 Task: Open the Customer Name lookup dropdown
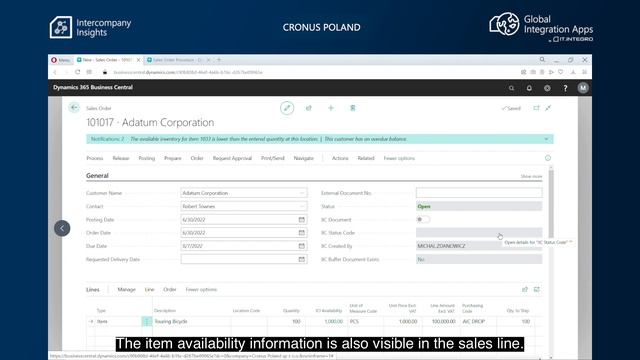click(302, 193)
